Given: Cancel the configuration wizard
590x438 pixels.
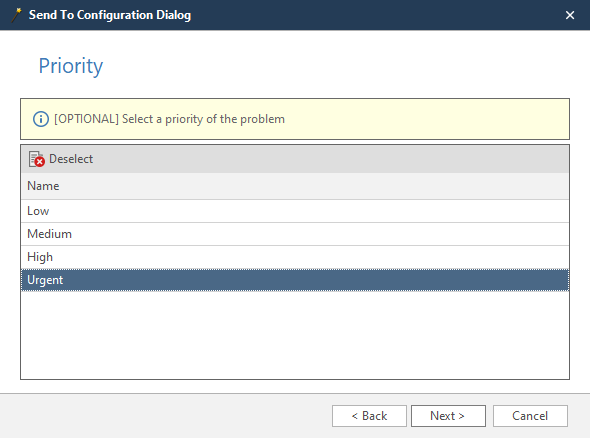Looking at the screenshot, I should click(530, 416).
